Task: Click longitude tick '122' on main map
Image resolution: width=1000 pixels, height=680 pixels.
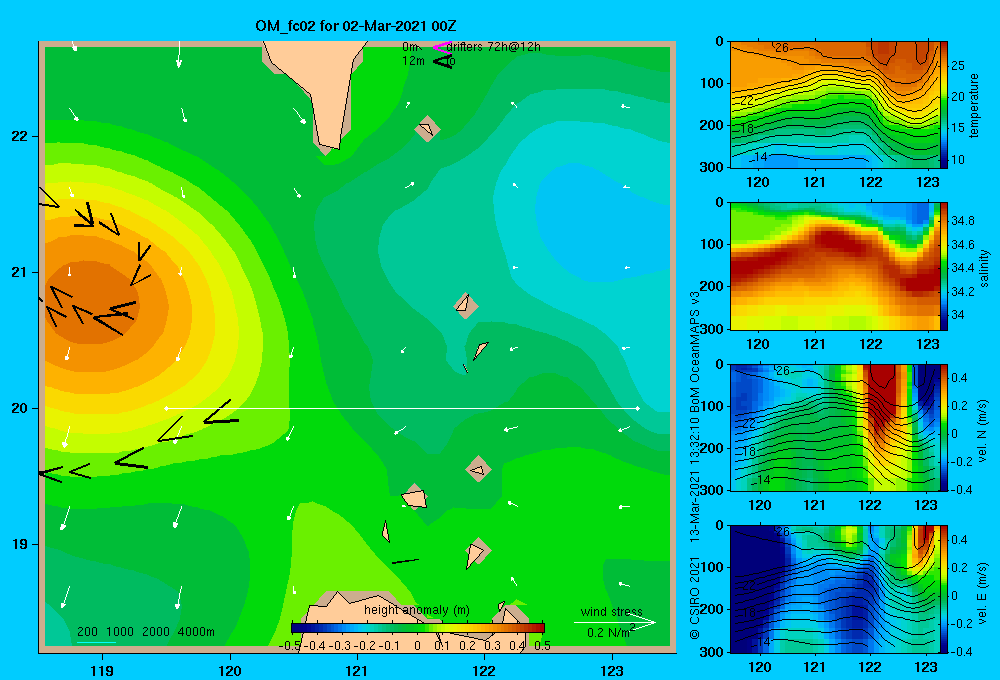Action: (484, 670)
